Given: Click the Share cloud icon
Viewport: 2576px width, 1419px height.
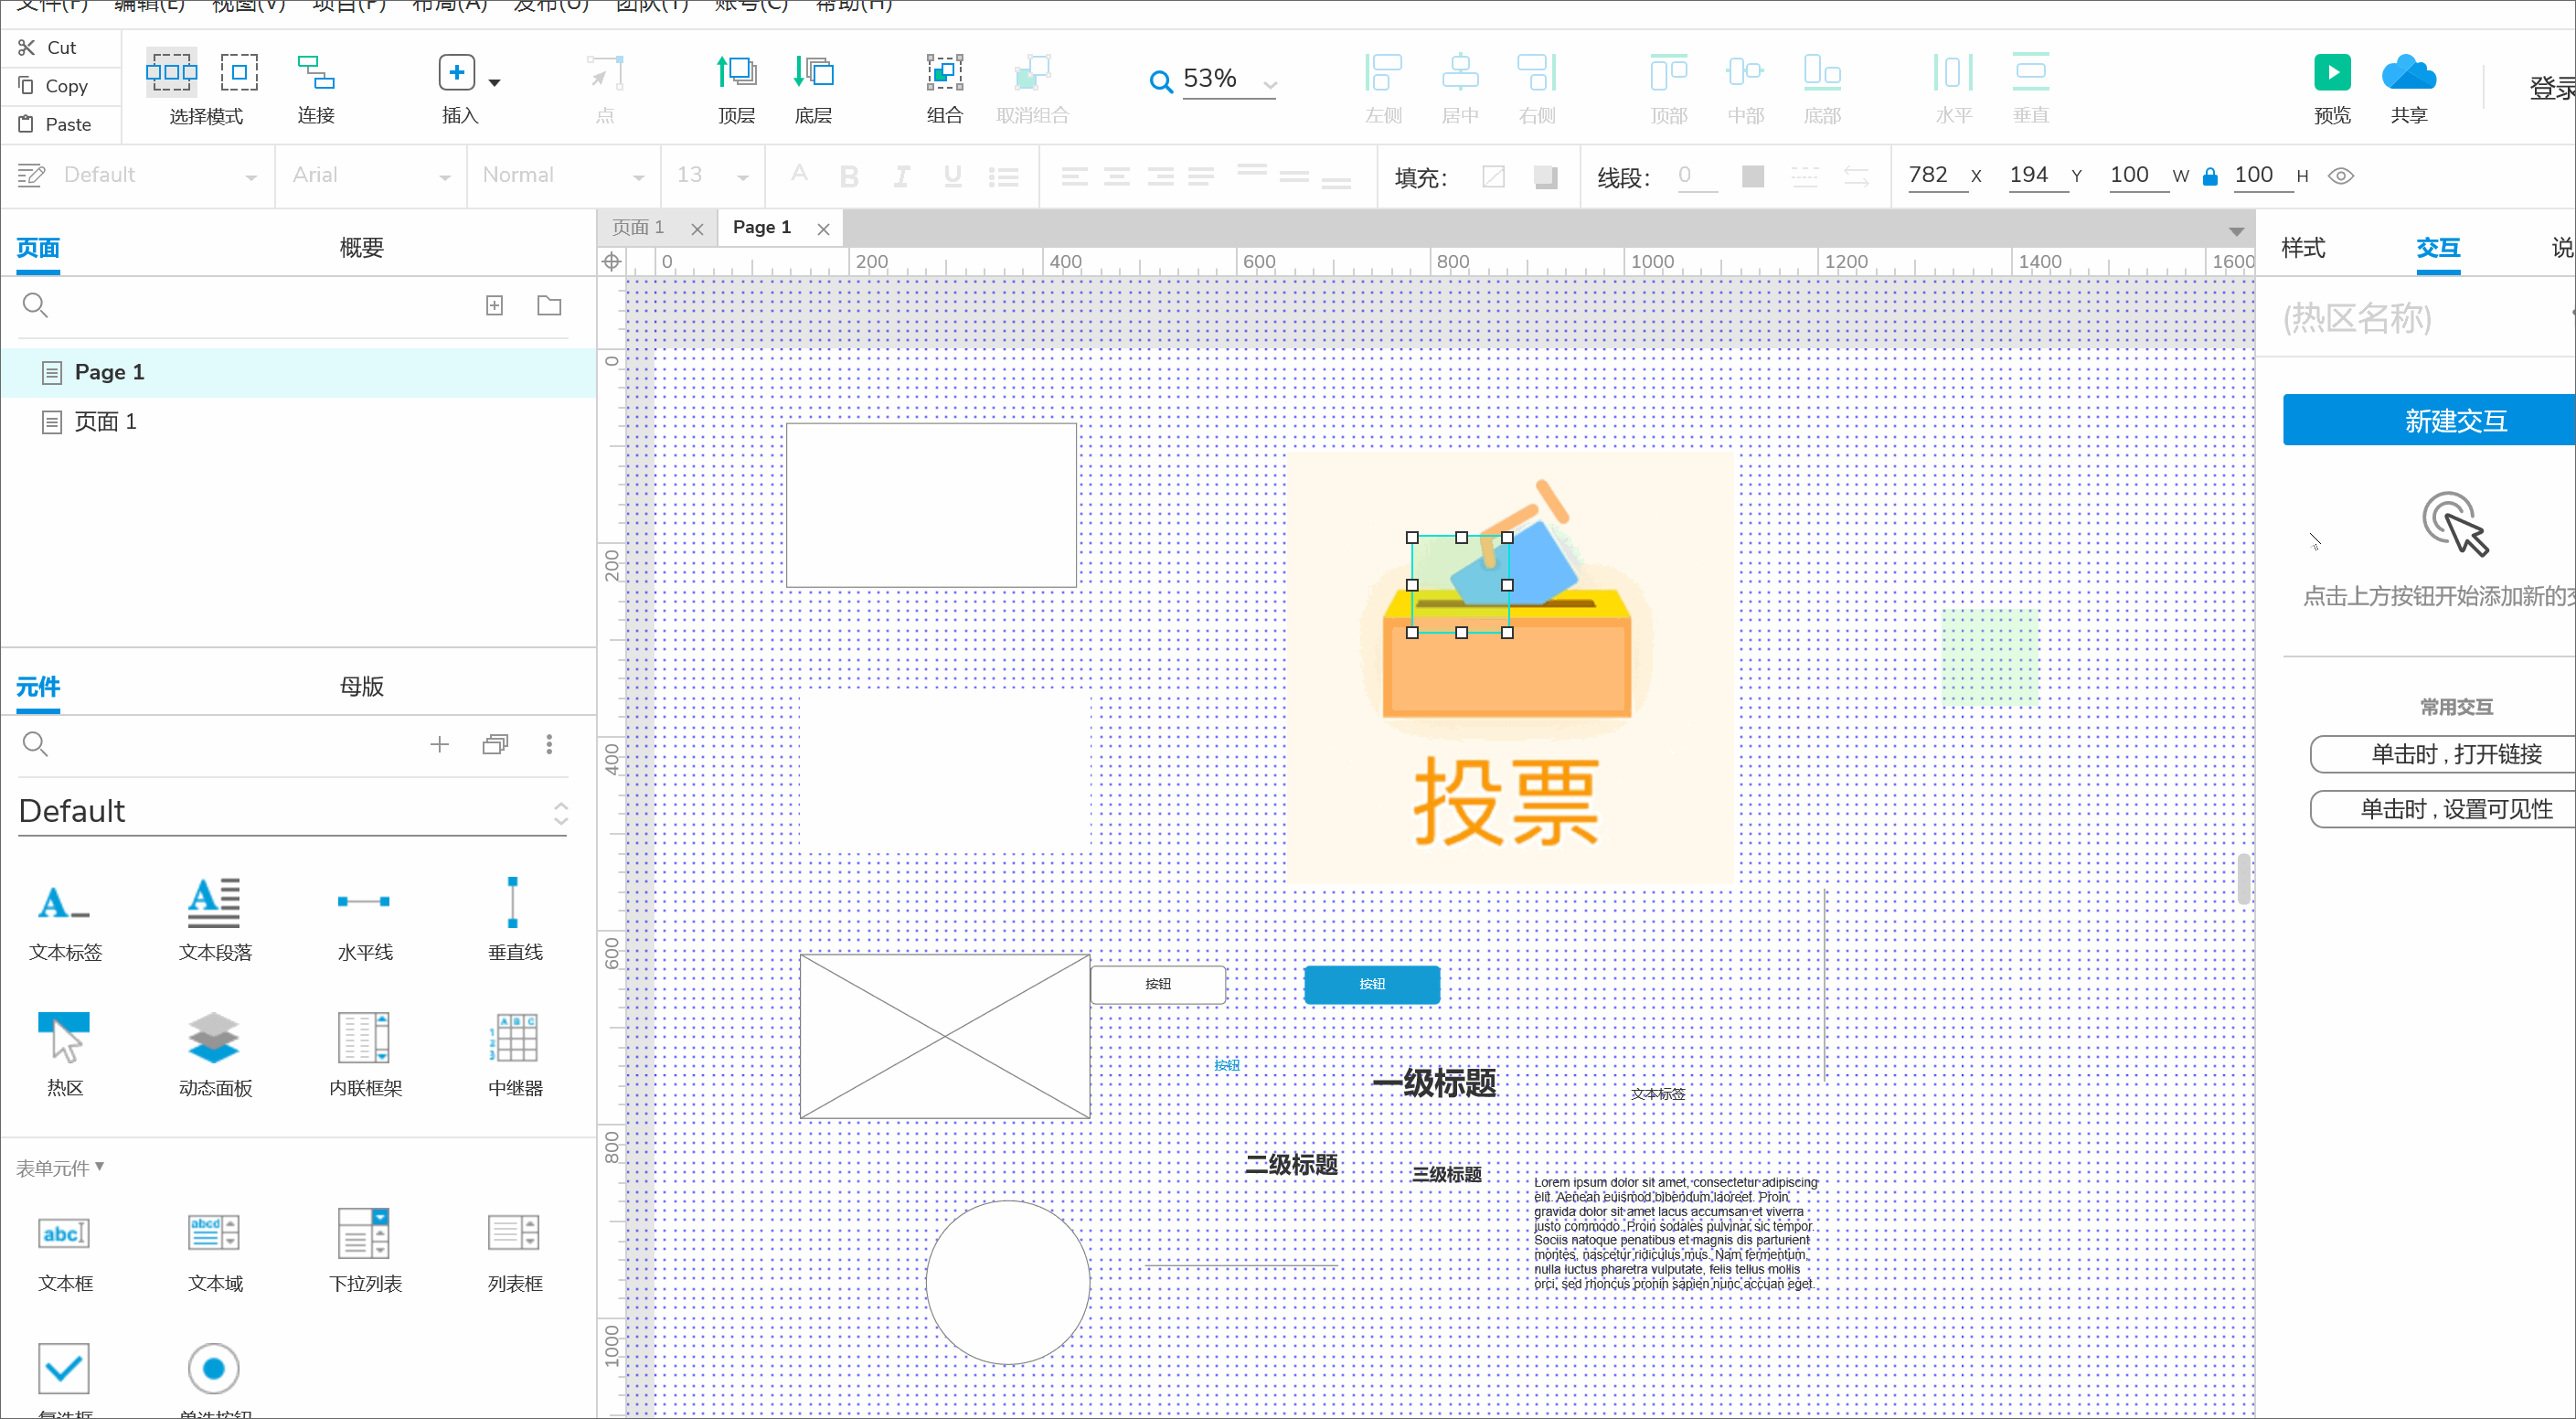Looking at the screenshot, I should click(2408, 73).
